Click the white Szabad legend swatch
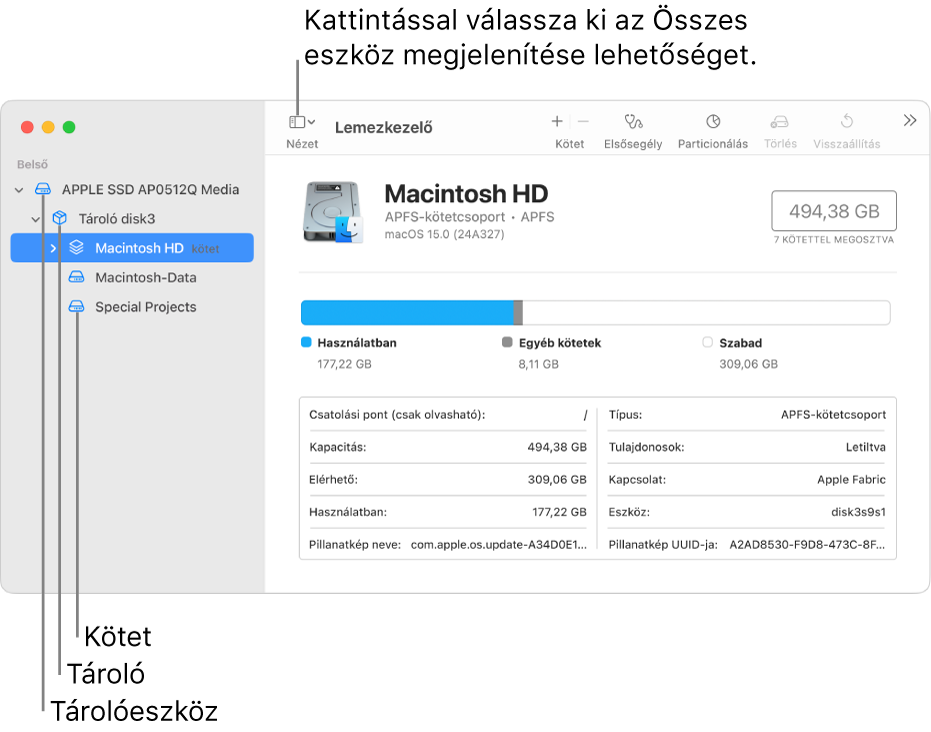Image resolution: width=931 pixels, height=732 pixels. [707, 342]
